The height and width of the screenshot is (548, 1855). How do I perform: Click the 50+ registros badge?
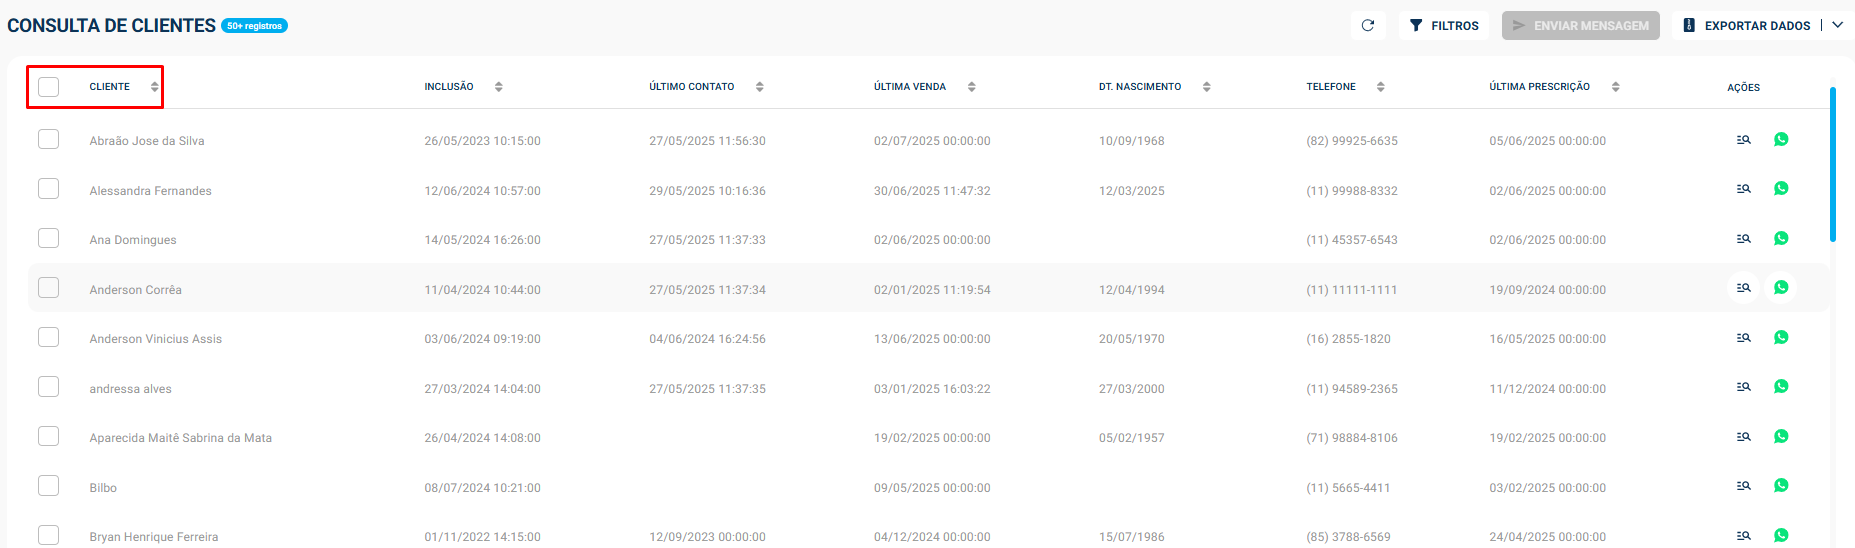[255, 26]
